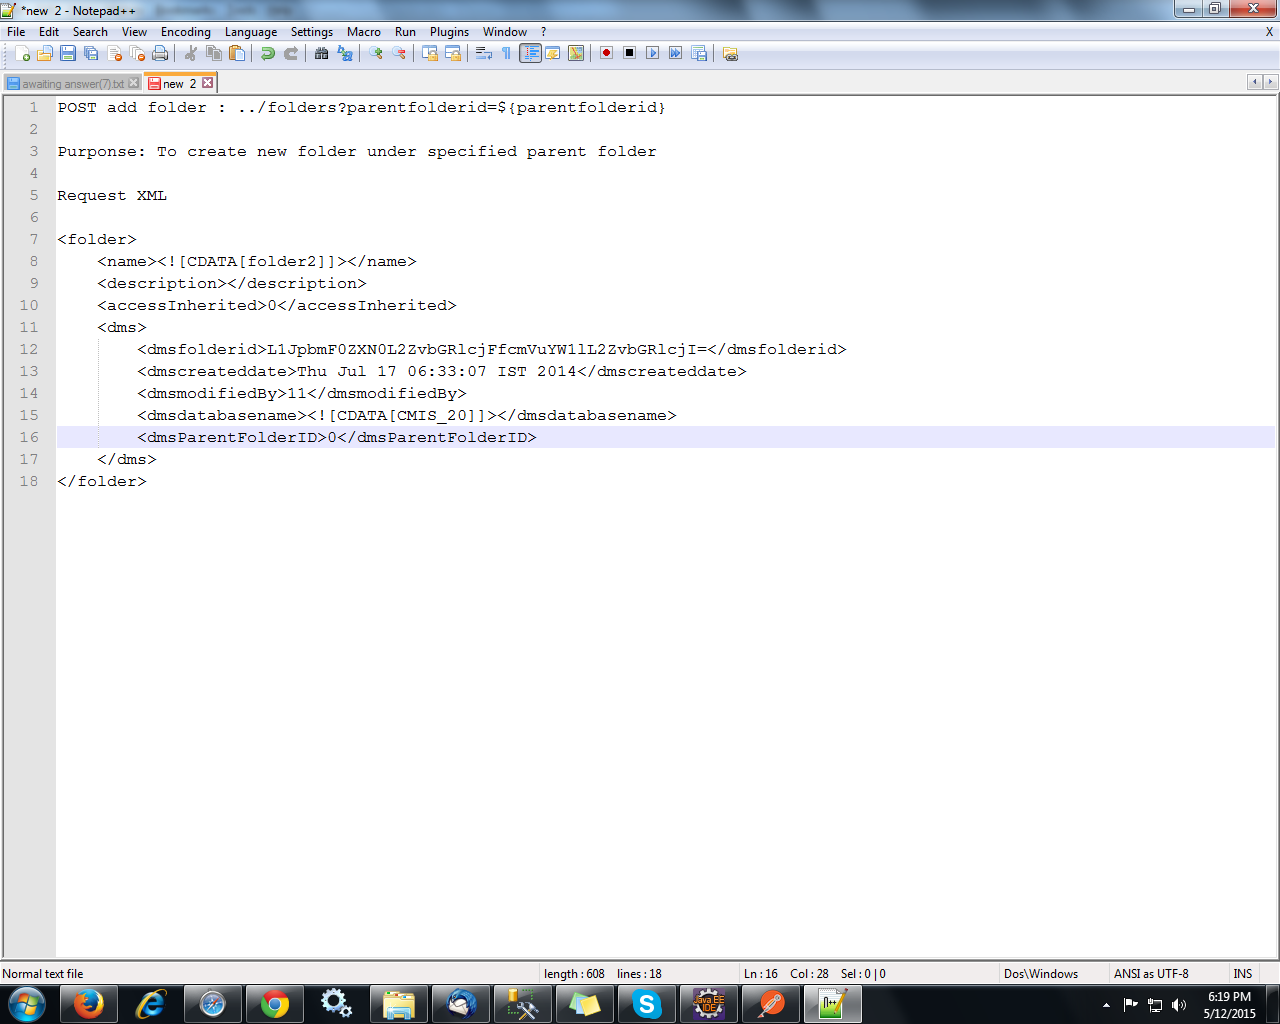1280x1024 pixels.
Task: Click the Zoom In magnifier icon
Action: point(376,53)
